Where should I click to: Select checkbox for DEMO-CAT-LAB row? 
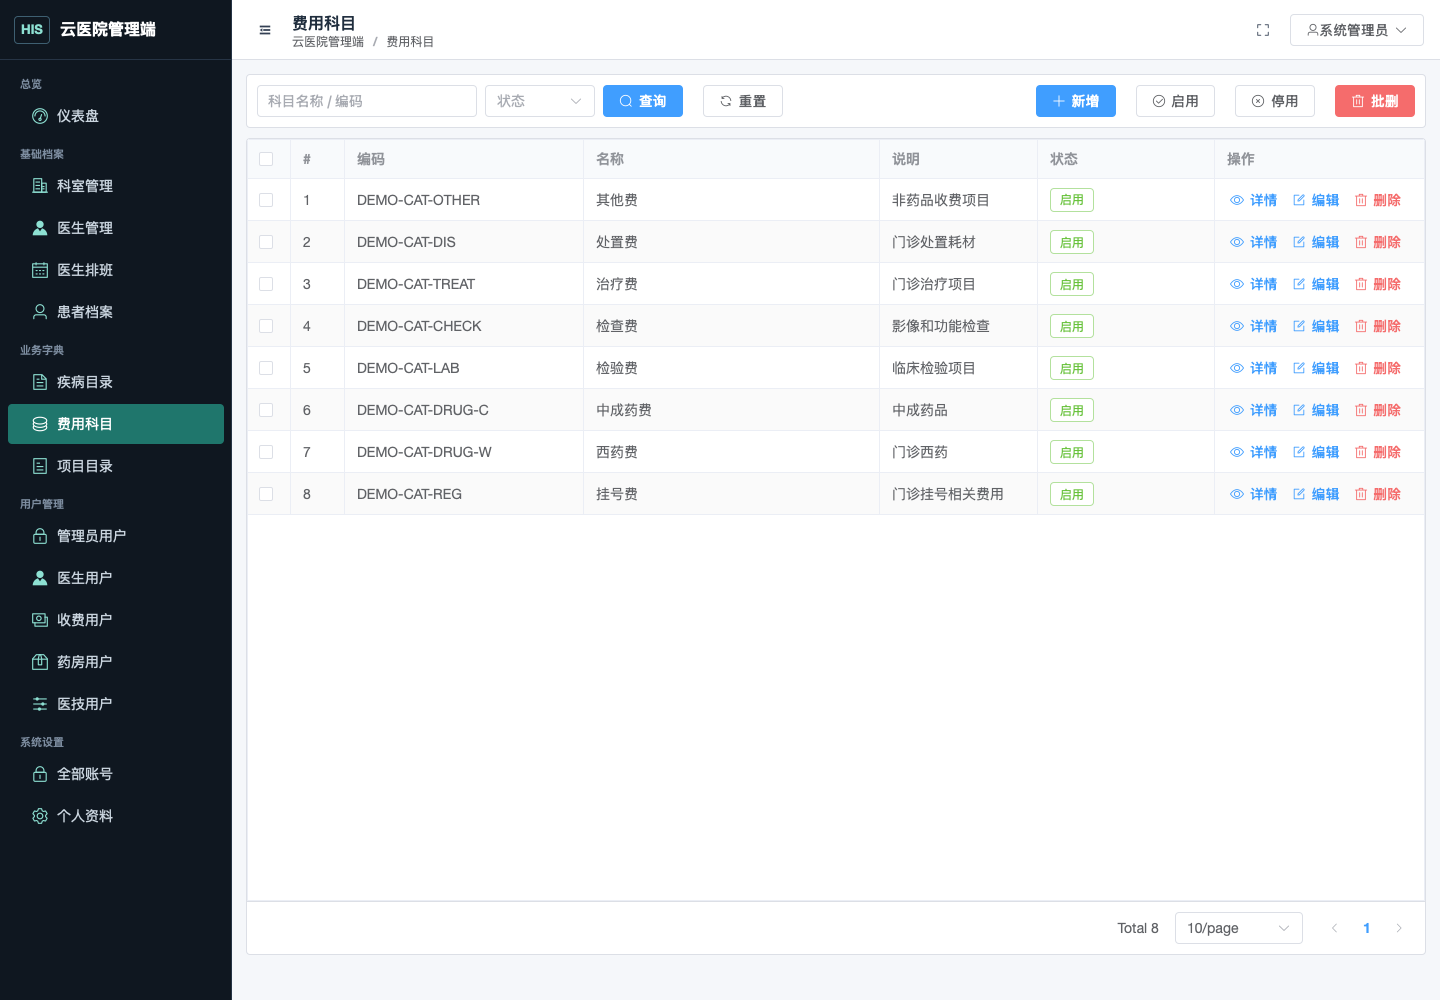pos(266,368)
